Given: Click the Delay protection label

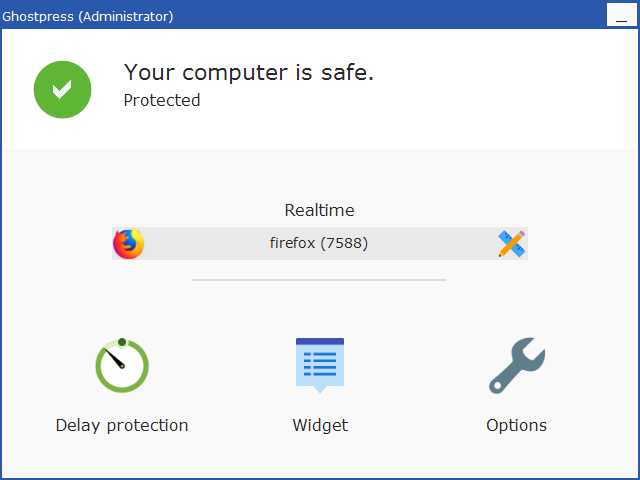Looking at the screenshot, I should click(x=122, y=425).
